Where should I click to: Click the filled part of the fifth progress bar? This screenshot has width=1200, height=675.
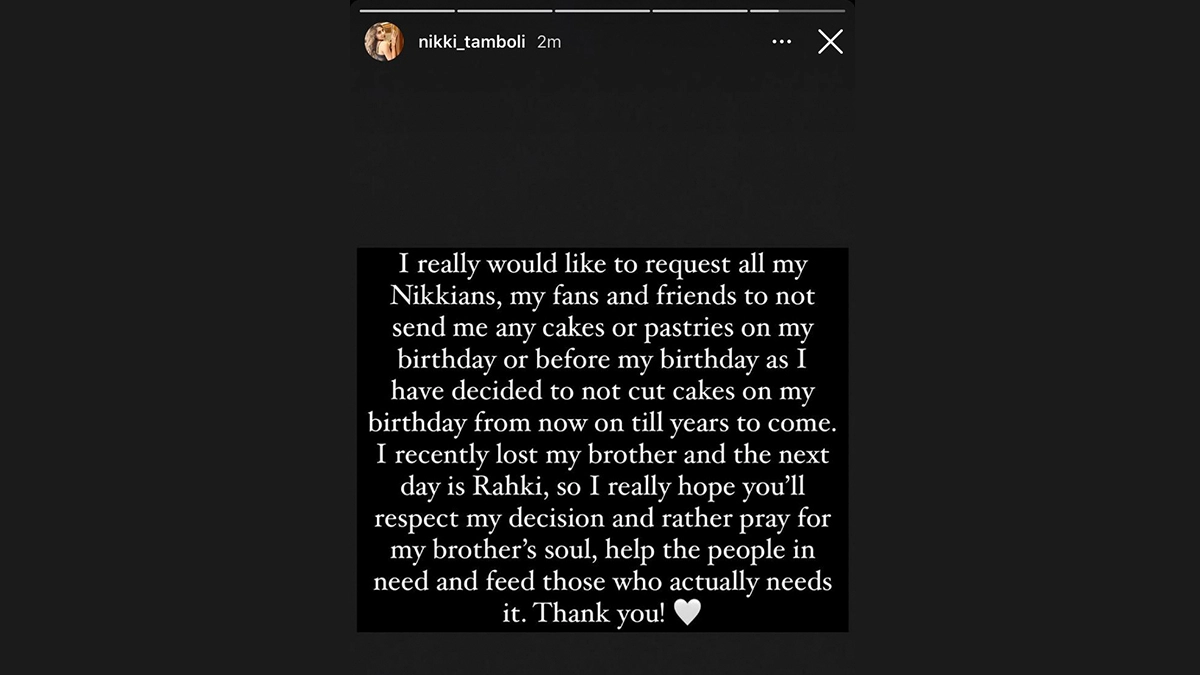pos(764,10)
